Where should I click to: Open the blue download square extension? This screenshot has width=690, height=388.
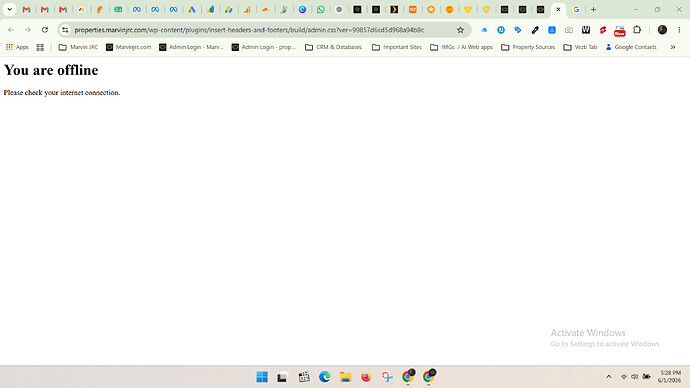(x=552, y=30)
